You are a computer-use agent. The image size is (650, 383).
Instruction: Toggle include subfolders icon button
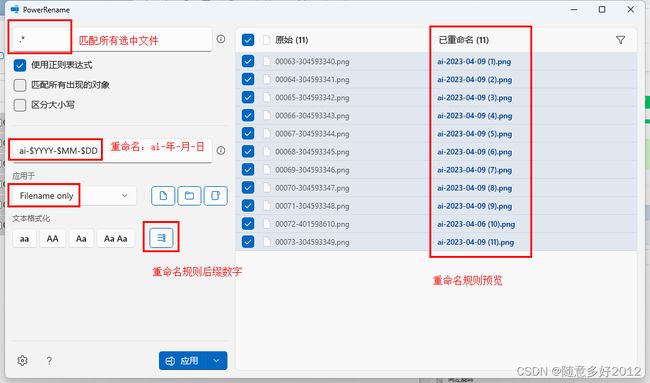(216, 196)
